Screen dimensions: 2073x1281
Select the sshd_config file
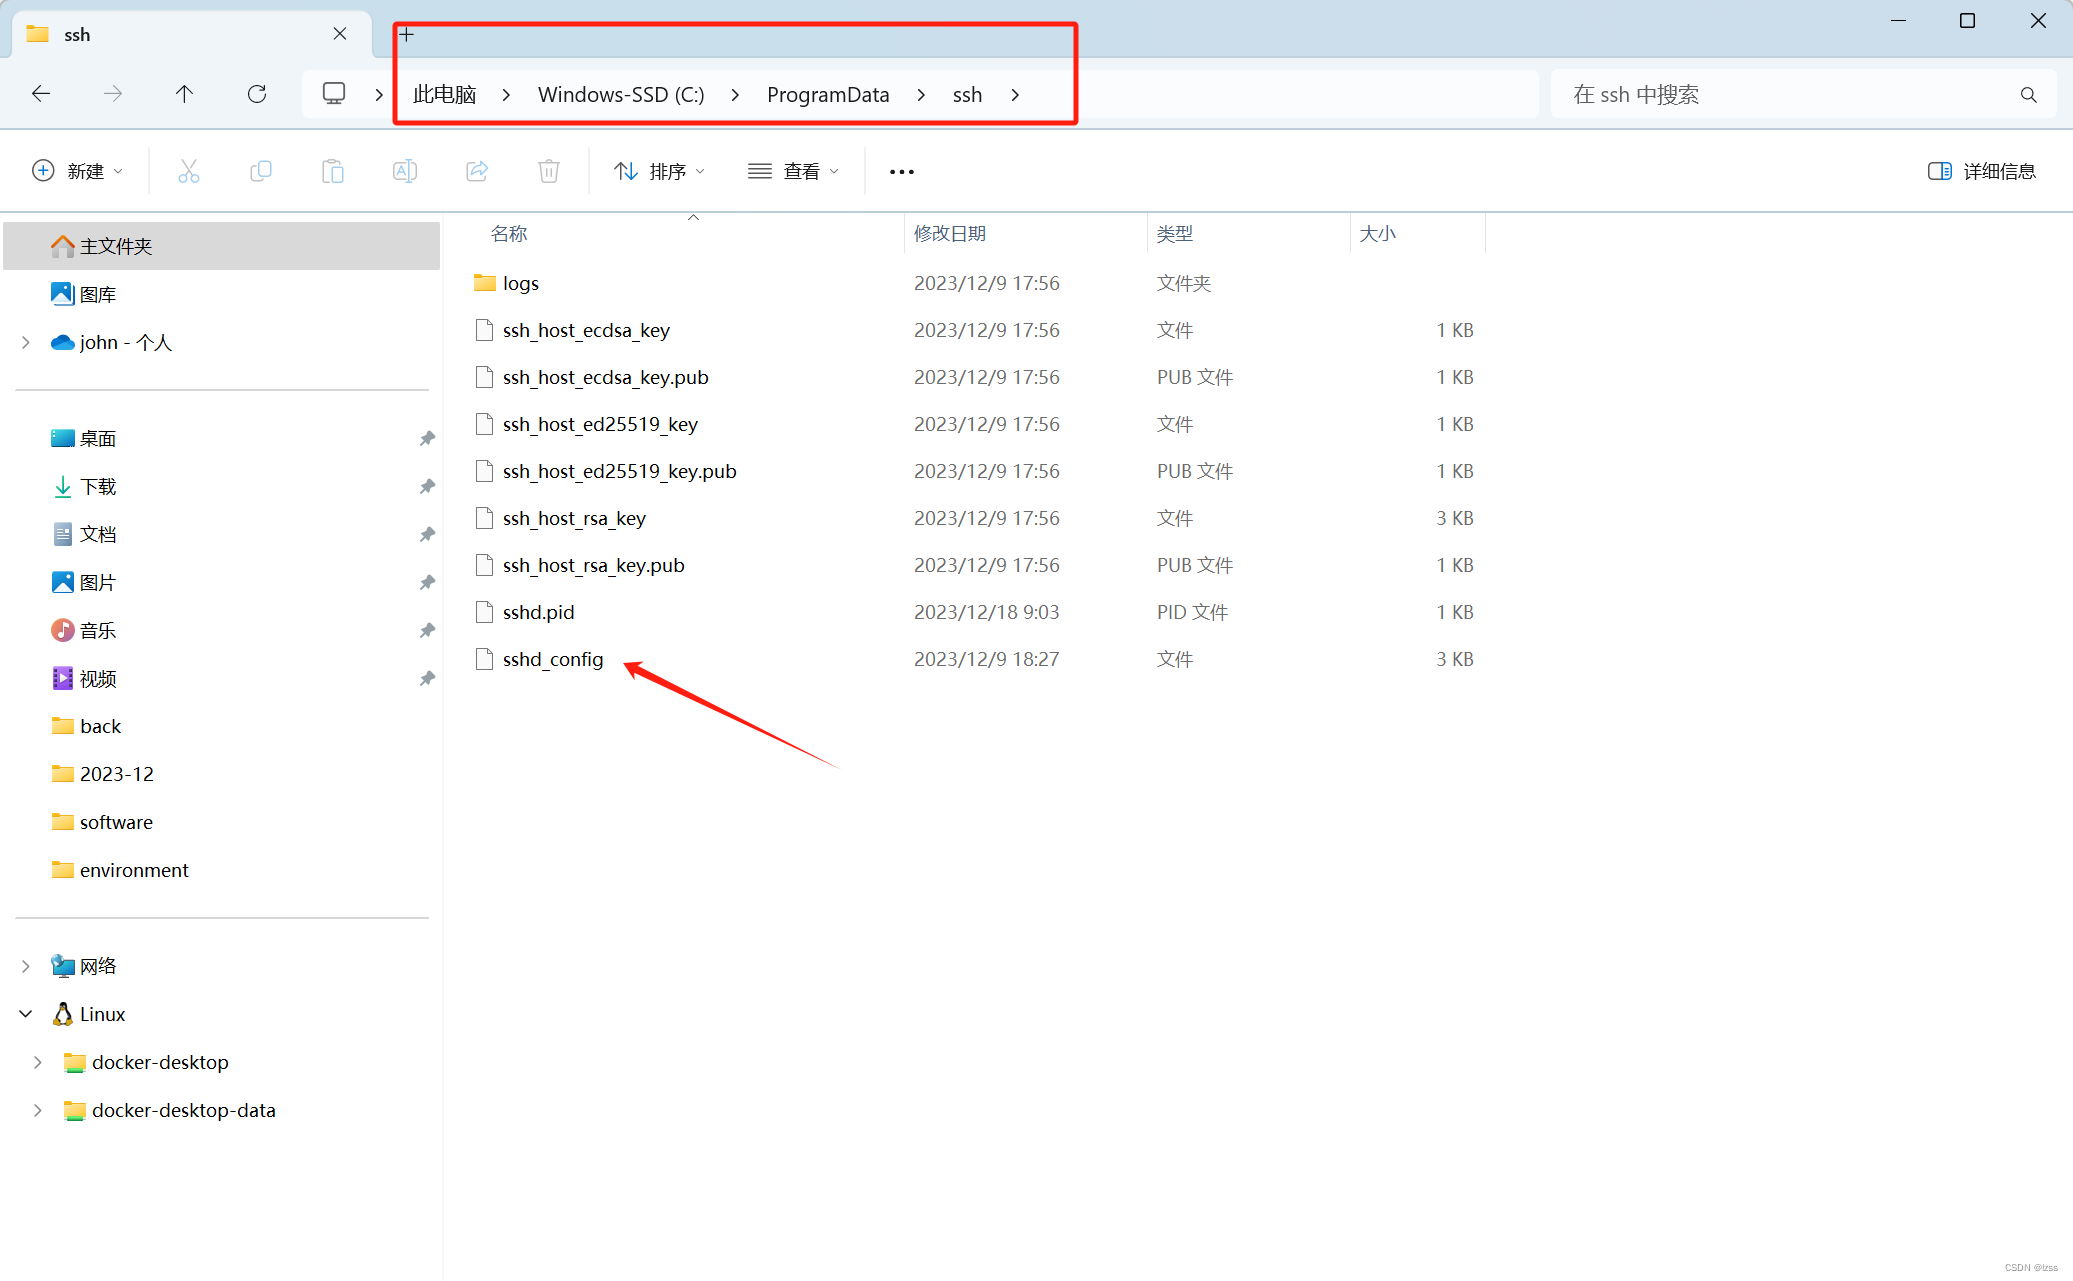[553, 660]
